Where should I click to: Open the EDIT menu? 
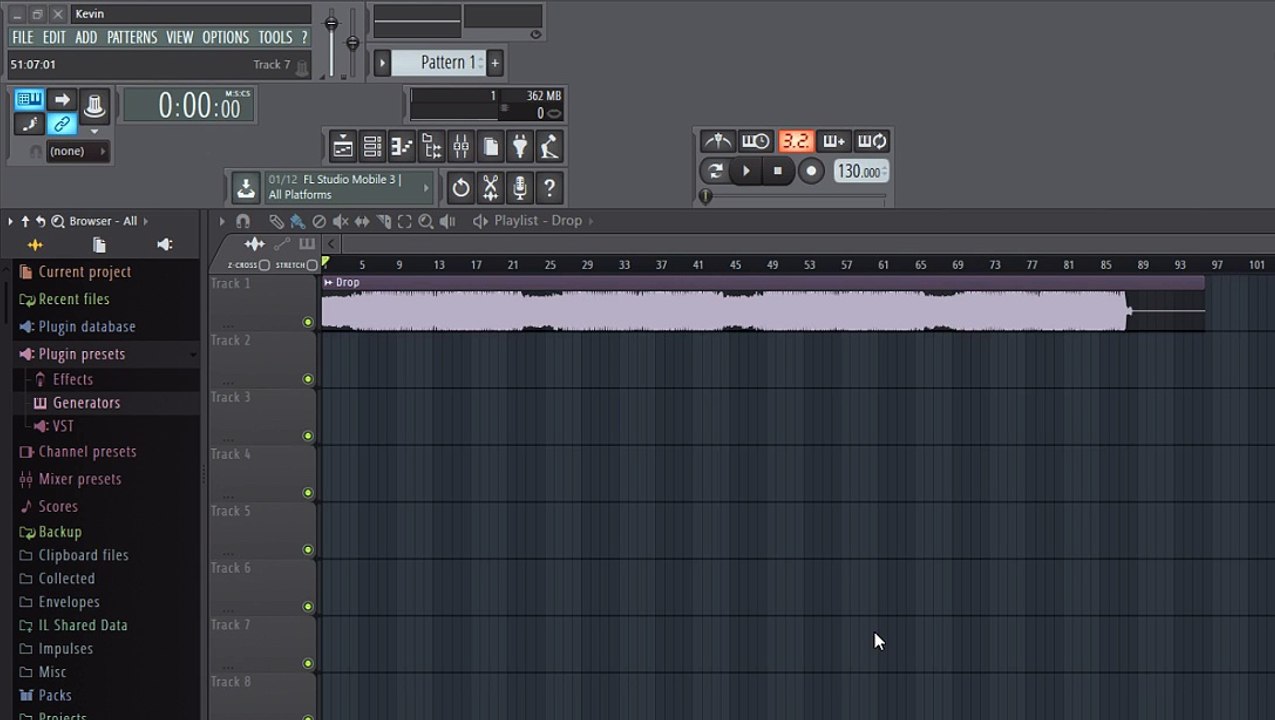click(x=54, y=37)
